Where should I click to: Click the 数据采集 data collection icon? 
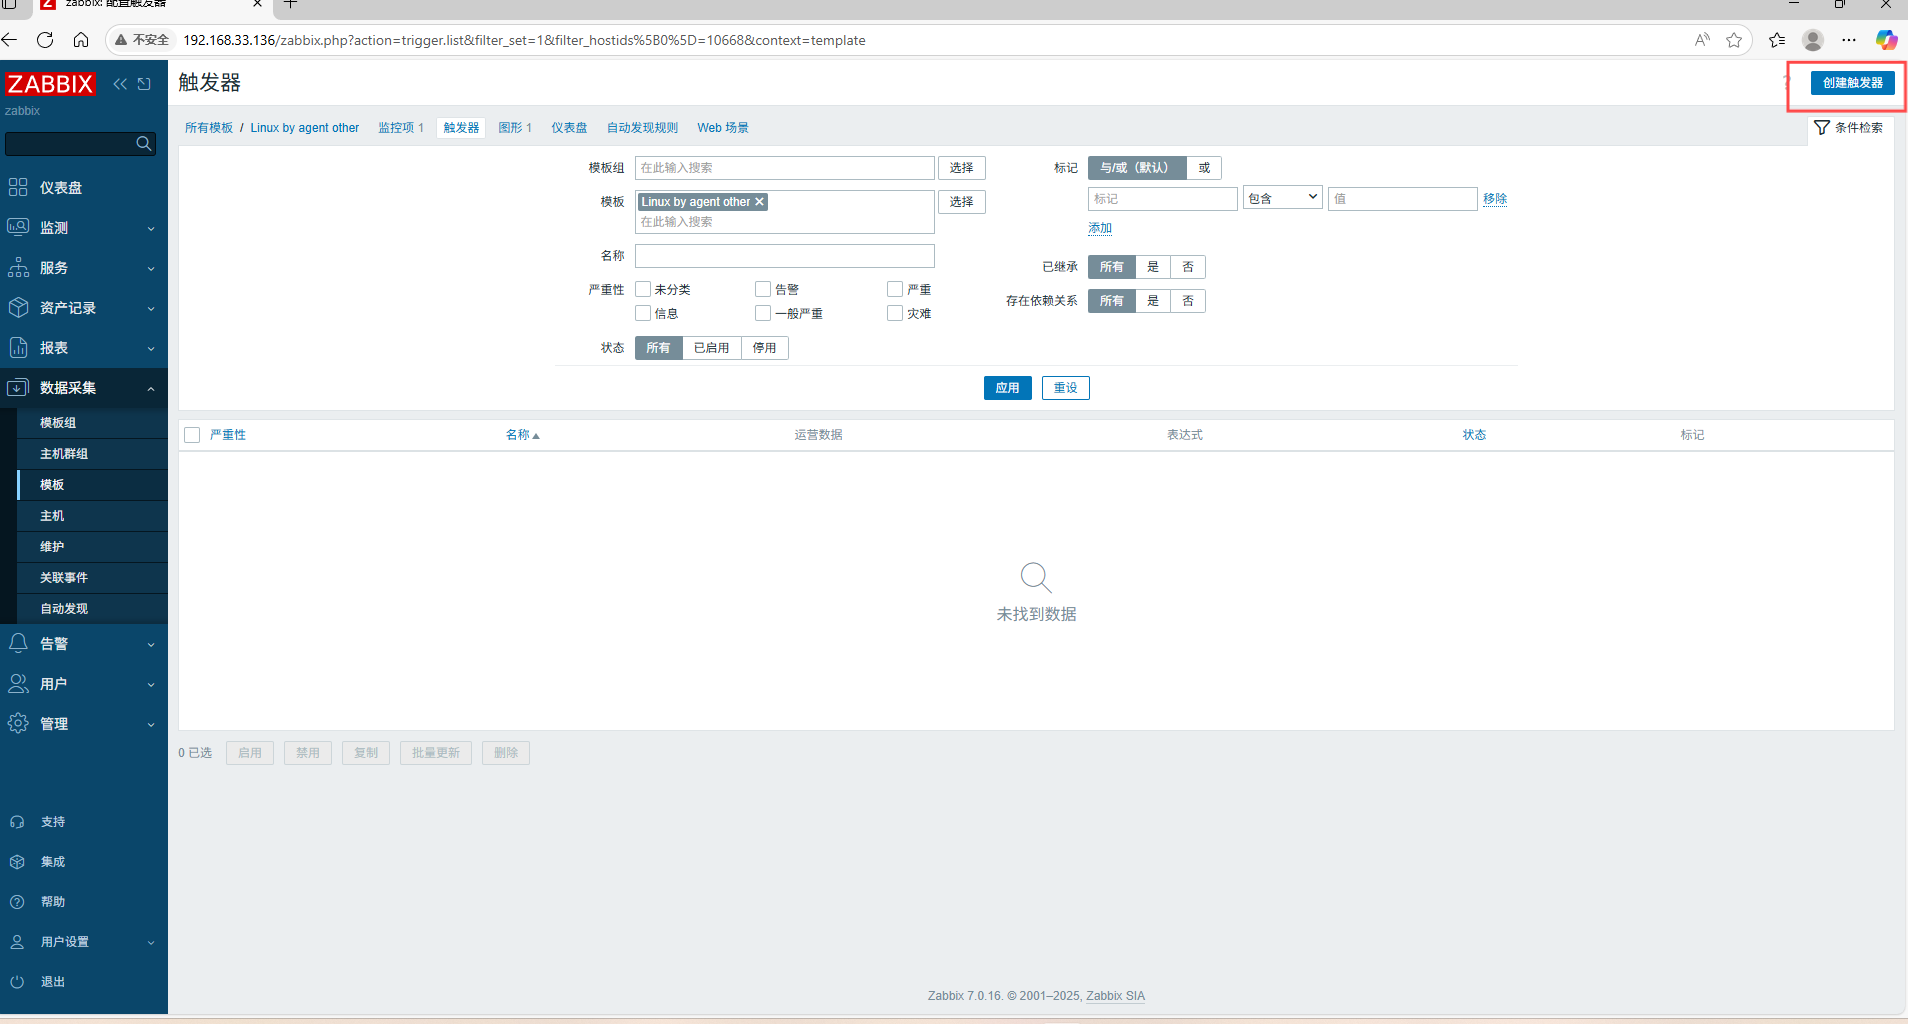point(18,387)
